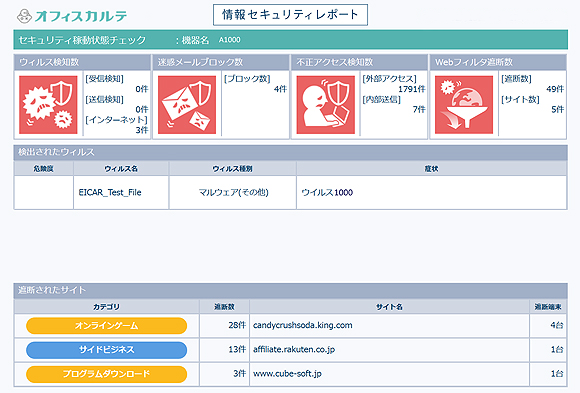Click the [送信検知] label
This screenshot has width=580, height=393.
click(x=105, y=99)
